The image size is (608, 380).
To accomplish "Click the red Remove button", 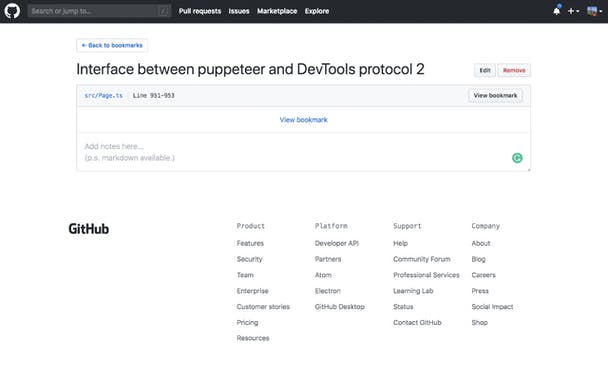I will click(514, 70).
